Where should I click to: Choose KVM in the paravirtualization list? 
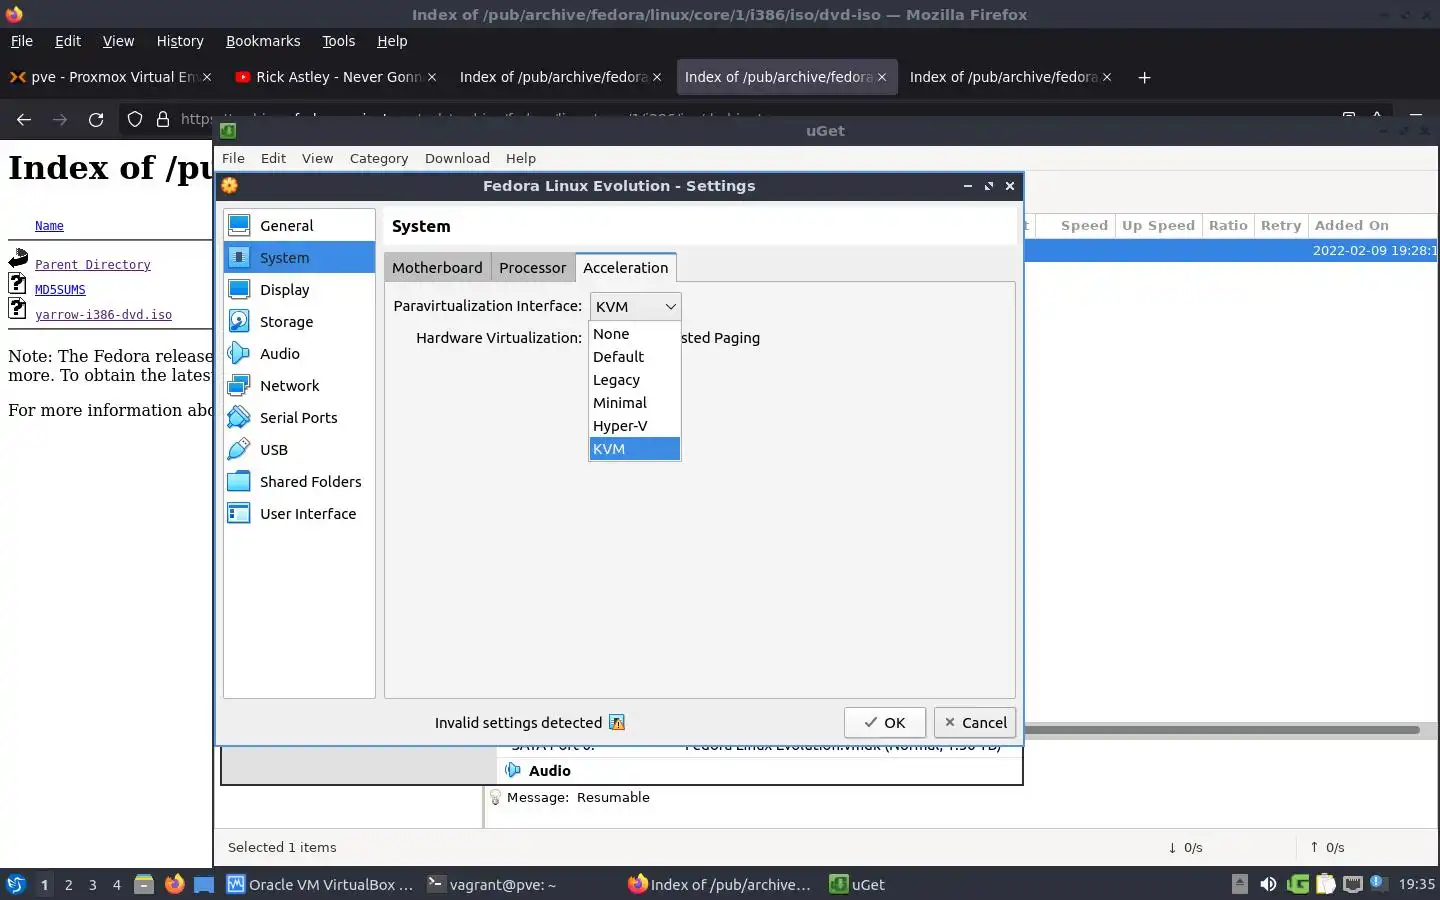click(635, 449)
